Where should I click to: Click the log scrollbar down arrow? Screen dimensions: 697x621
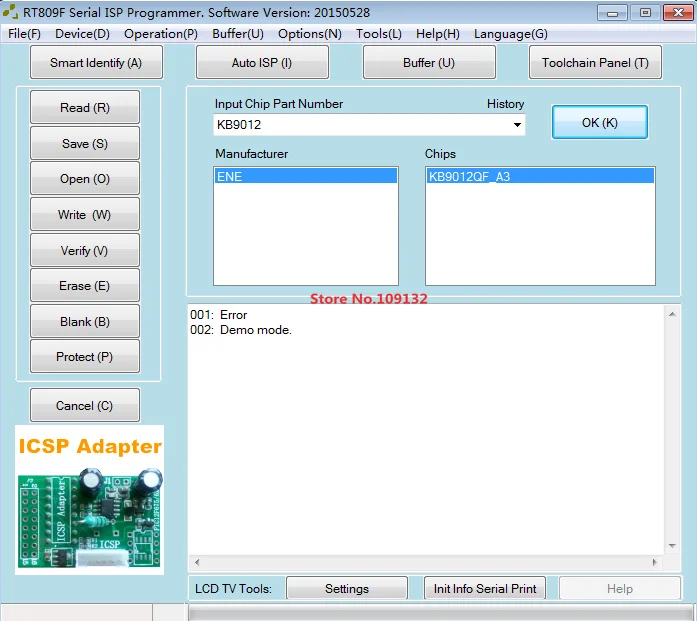pyautogui.click(x=672, y=546)
